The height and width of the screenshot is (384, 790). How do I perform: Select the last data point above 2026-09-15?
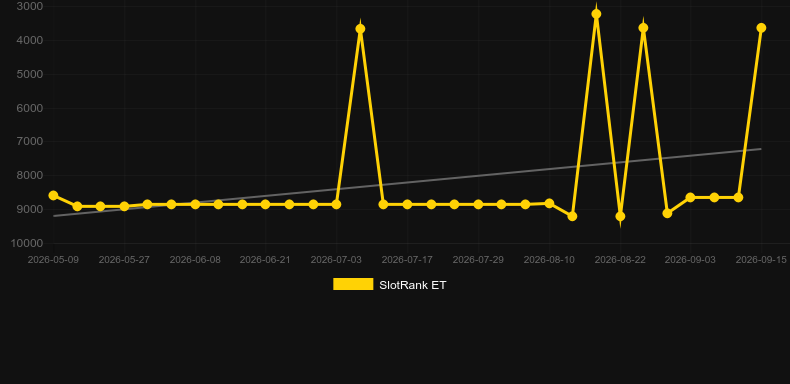click(761, 28)
